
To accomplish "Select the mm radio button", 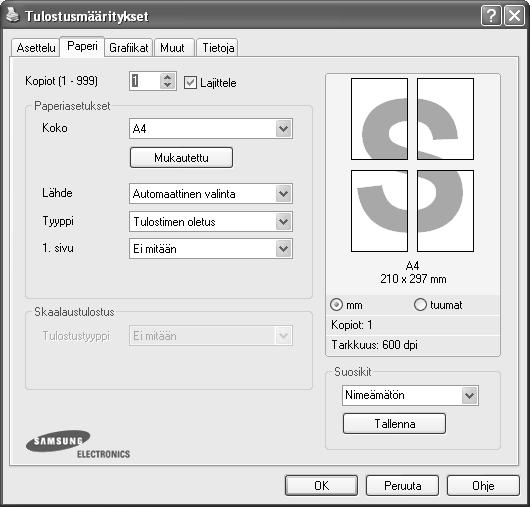I will click(x=336, y=305).
